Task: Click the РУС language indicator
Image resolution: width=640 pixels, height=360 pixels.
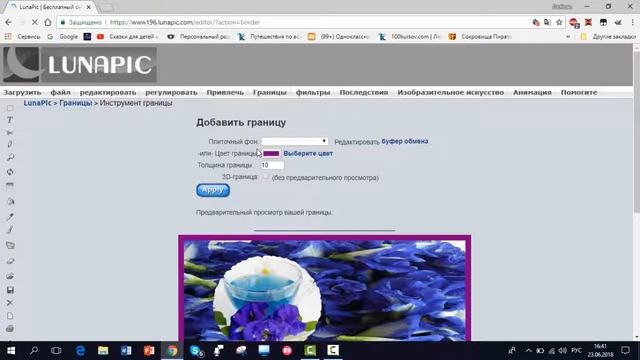Action: tap(576, 350)
